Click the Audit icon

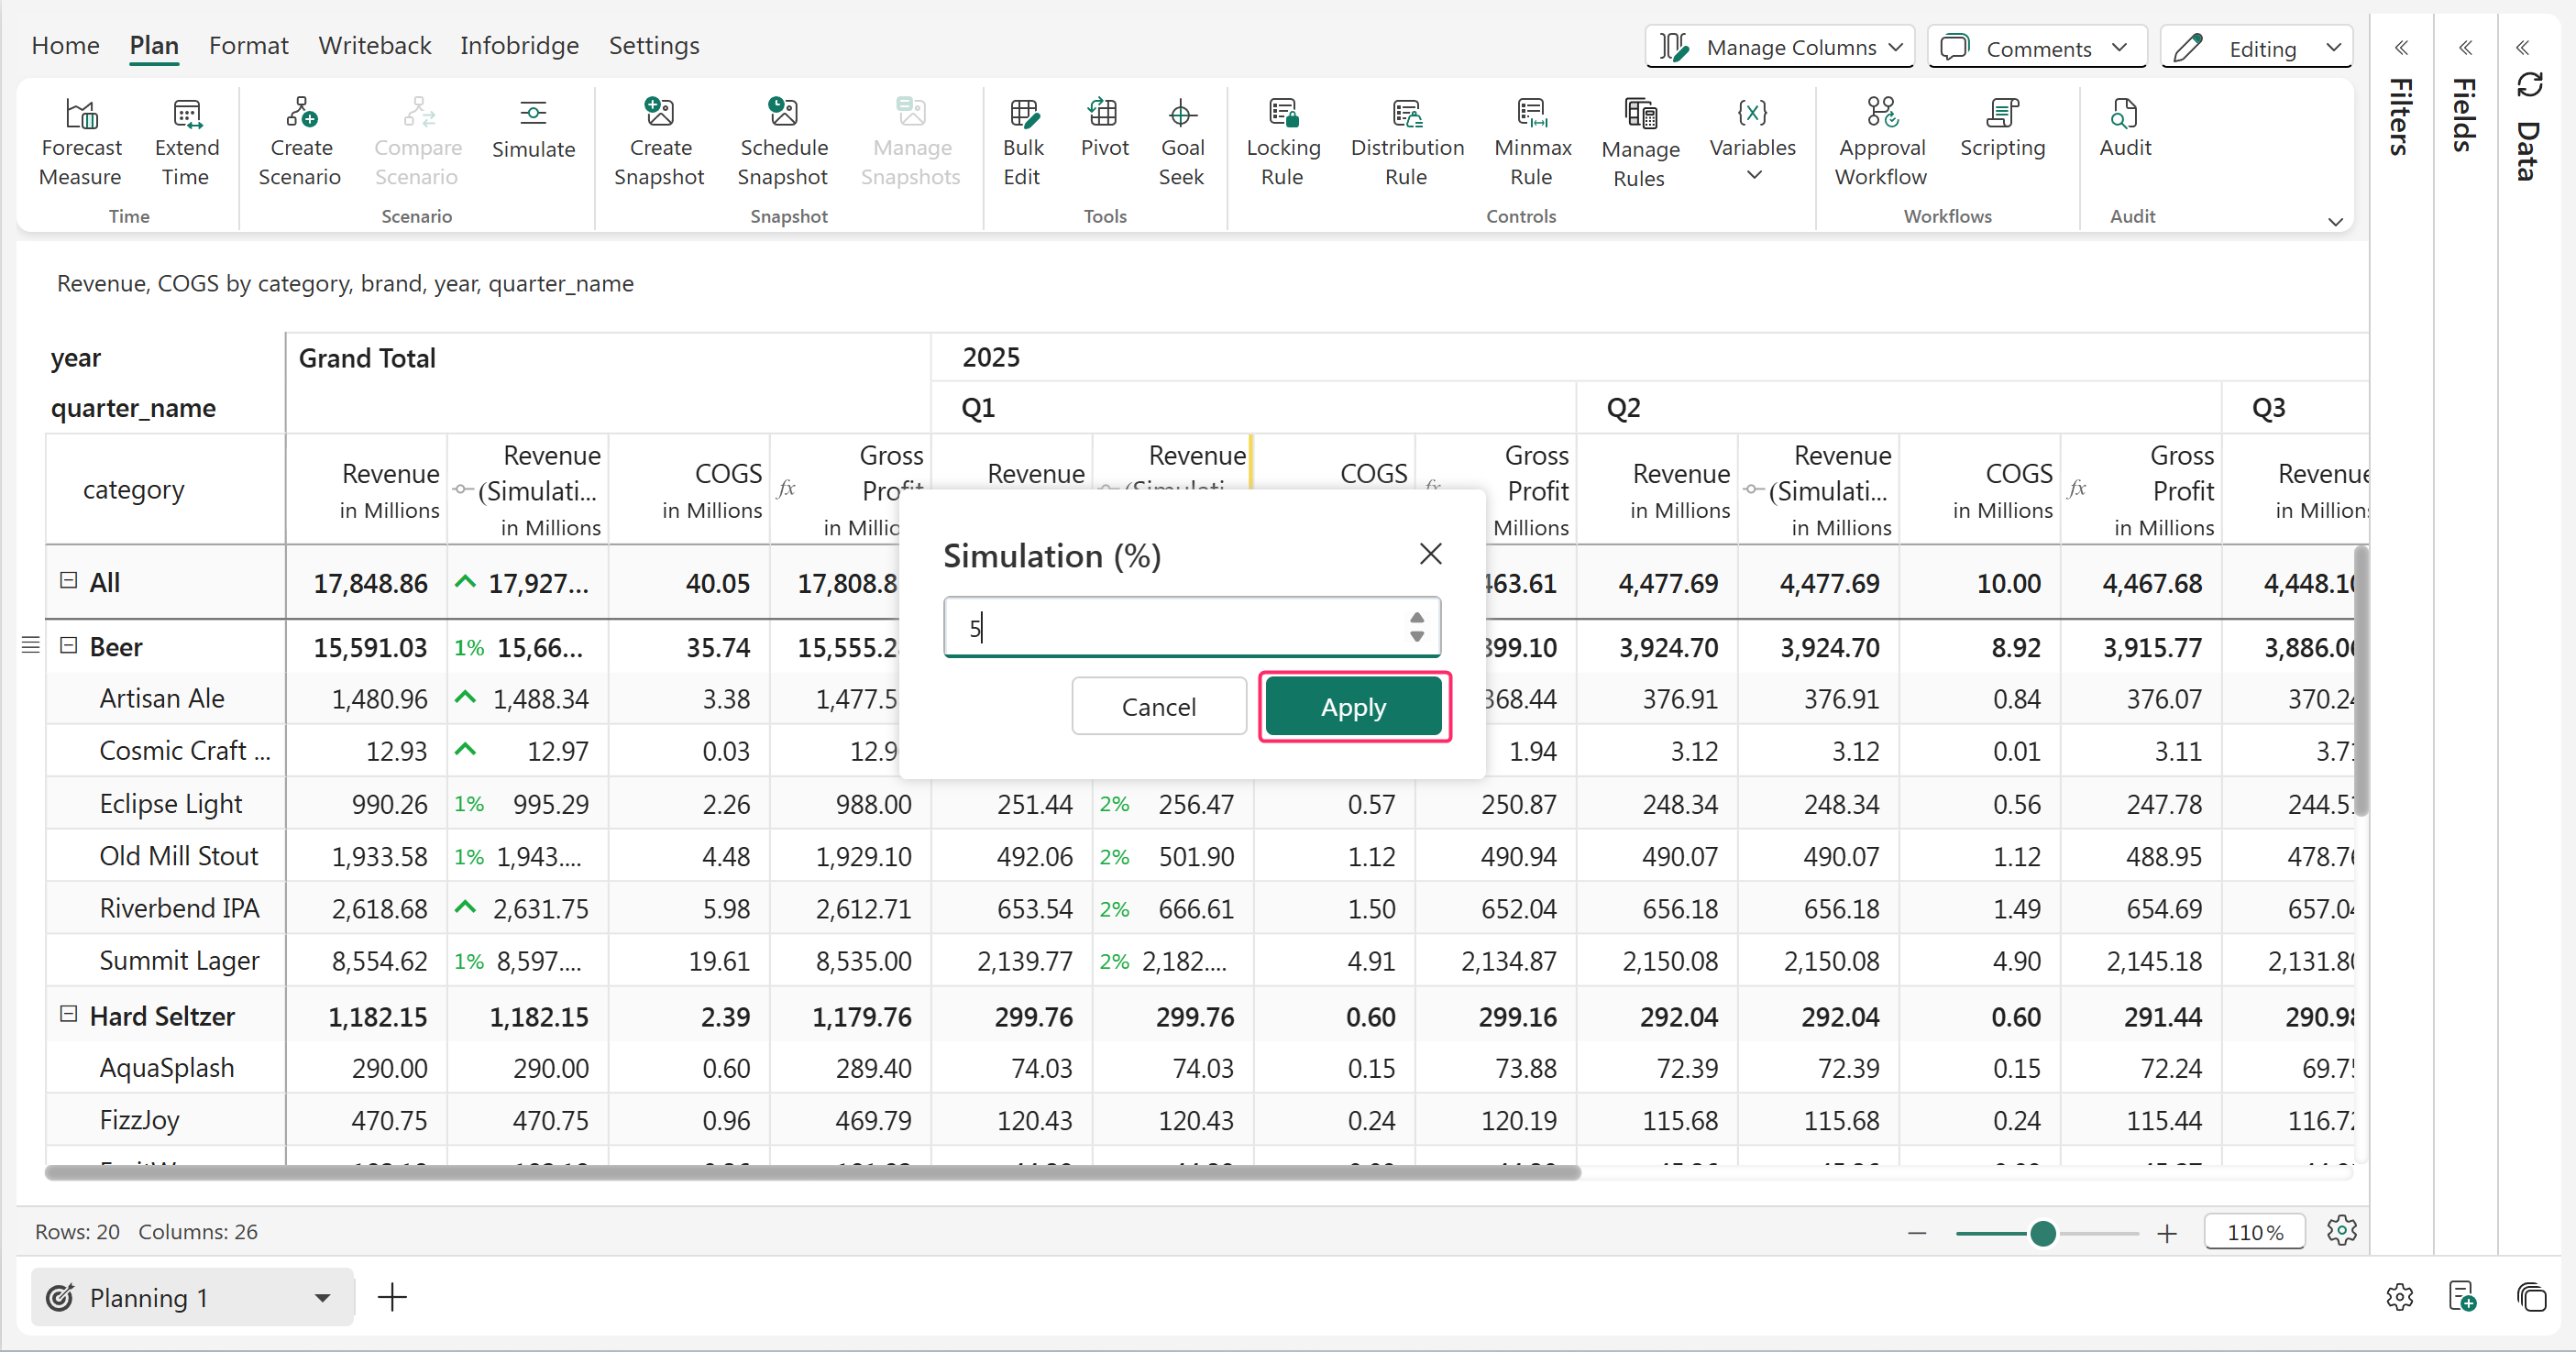[x=2124, y=114]
